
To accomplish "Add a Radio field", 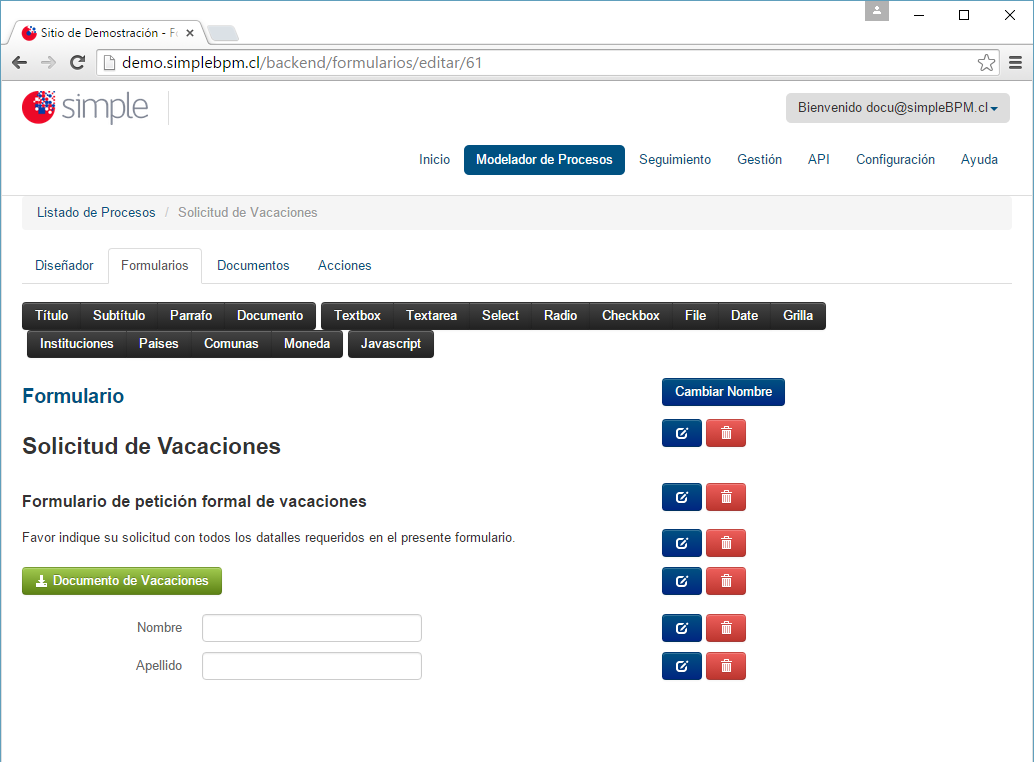I will [x=560, y=316].
